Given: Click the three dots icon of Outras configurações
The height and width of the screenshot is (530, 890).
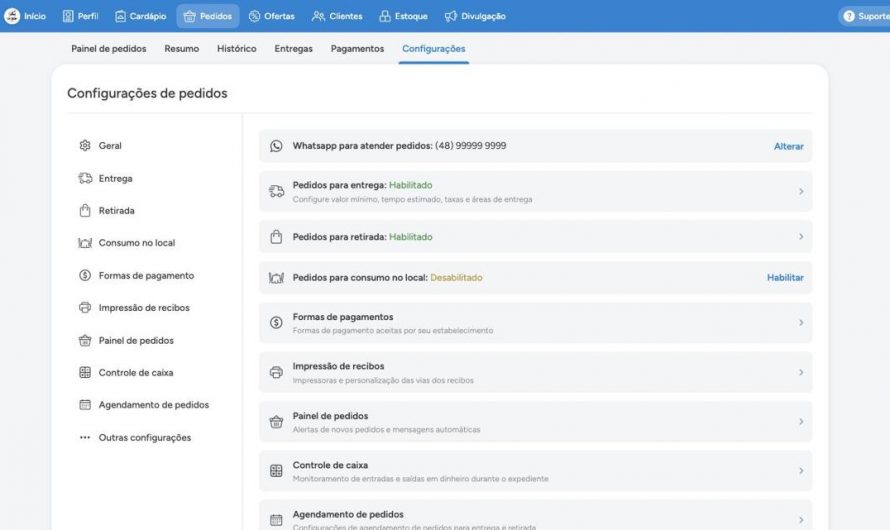Looking at the screenshot, I should (x=85, y=438).
